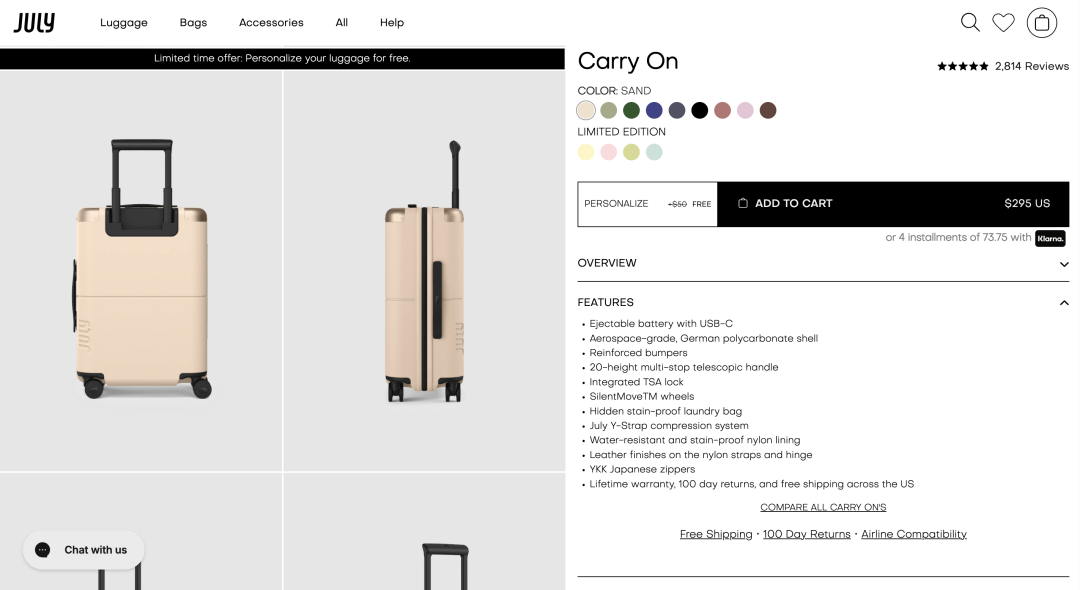Open the Bags menu
1080x590 pixels.
tap(193, 22)
